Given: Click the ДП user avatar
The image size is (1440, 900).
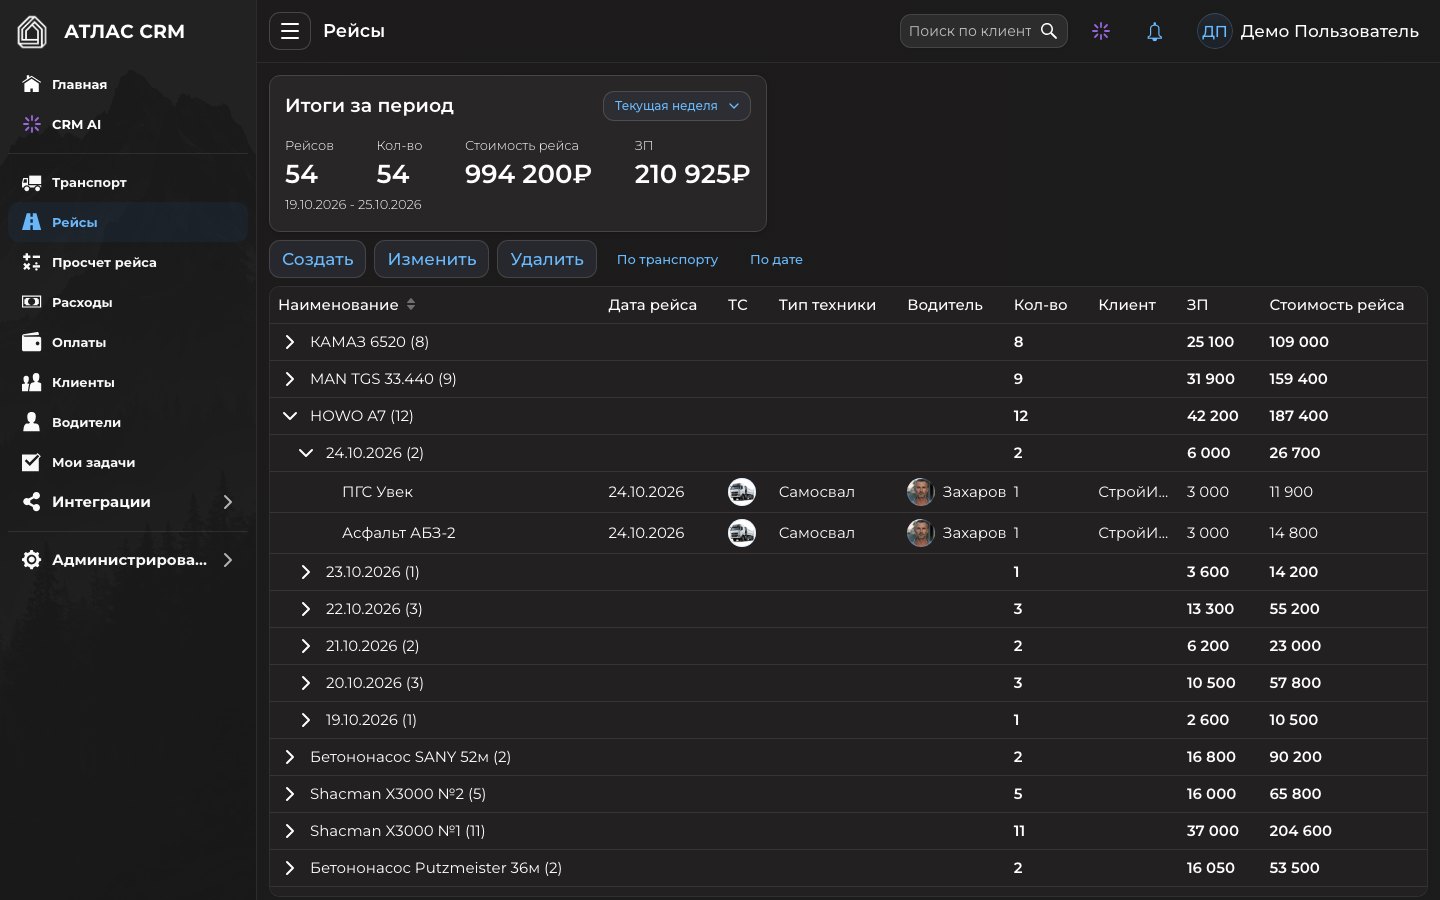Looking at the screenshot, I should [1214, 31].
